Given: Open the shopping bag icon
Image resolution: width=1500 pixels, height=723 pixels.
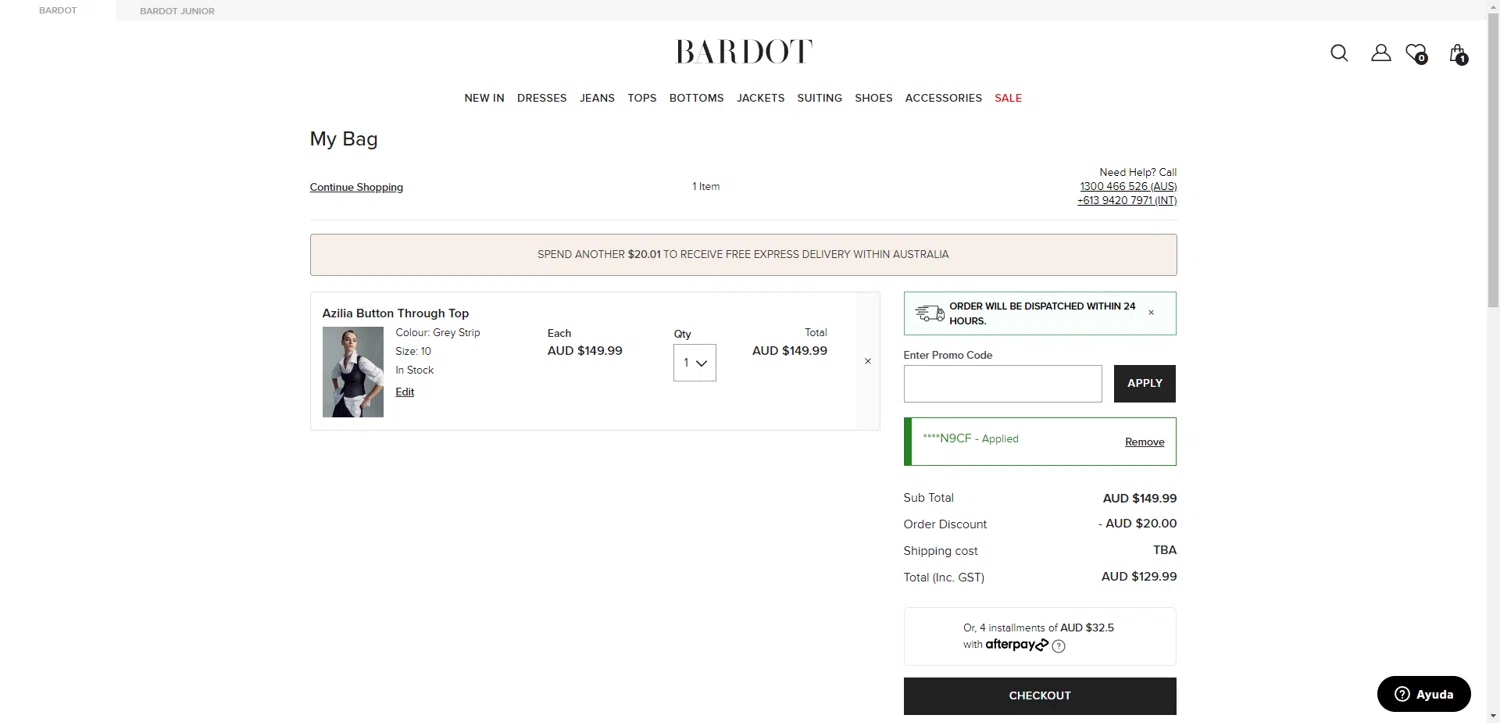Looking at the screenshot, I should pos(1458,54).
